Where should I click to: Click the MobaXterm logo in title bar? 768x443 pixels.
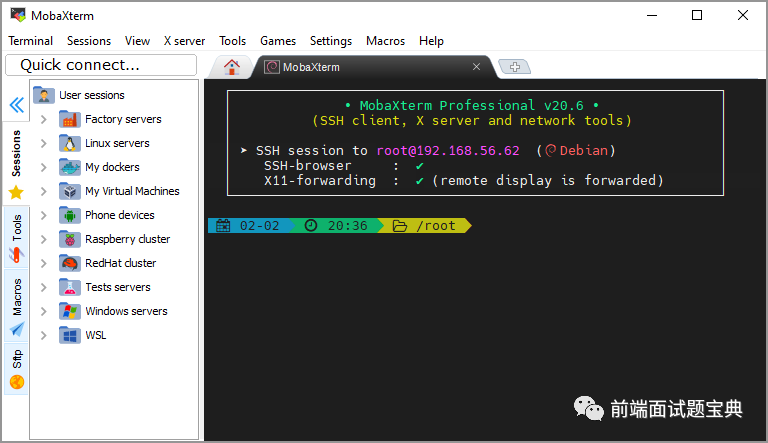(18, 15)
